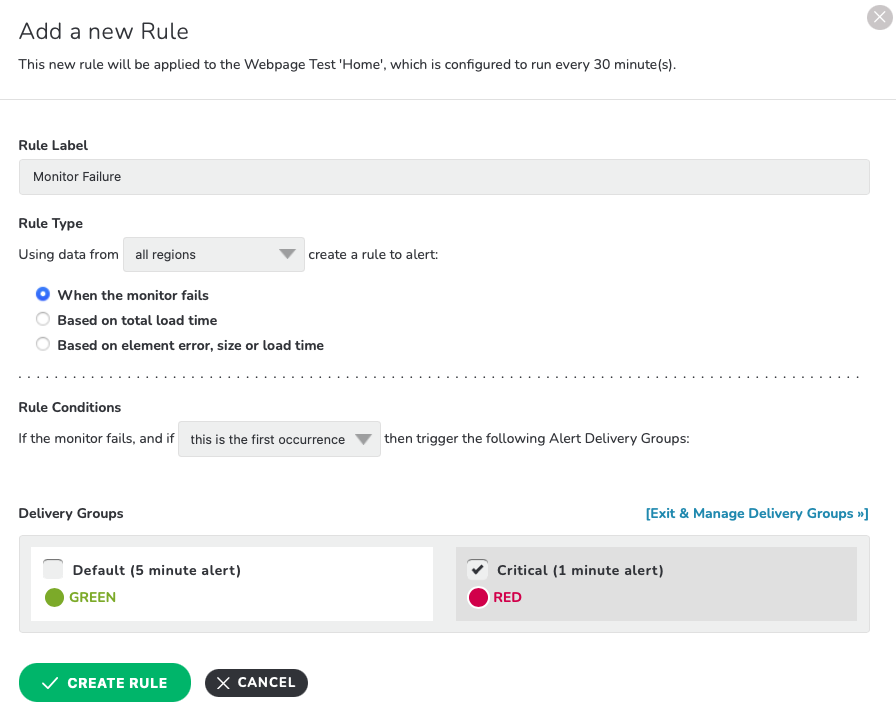Close the Add a new Rule dialog
The height and width of the screenshot is (723, 896).
click(879, 17)
